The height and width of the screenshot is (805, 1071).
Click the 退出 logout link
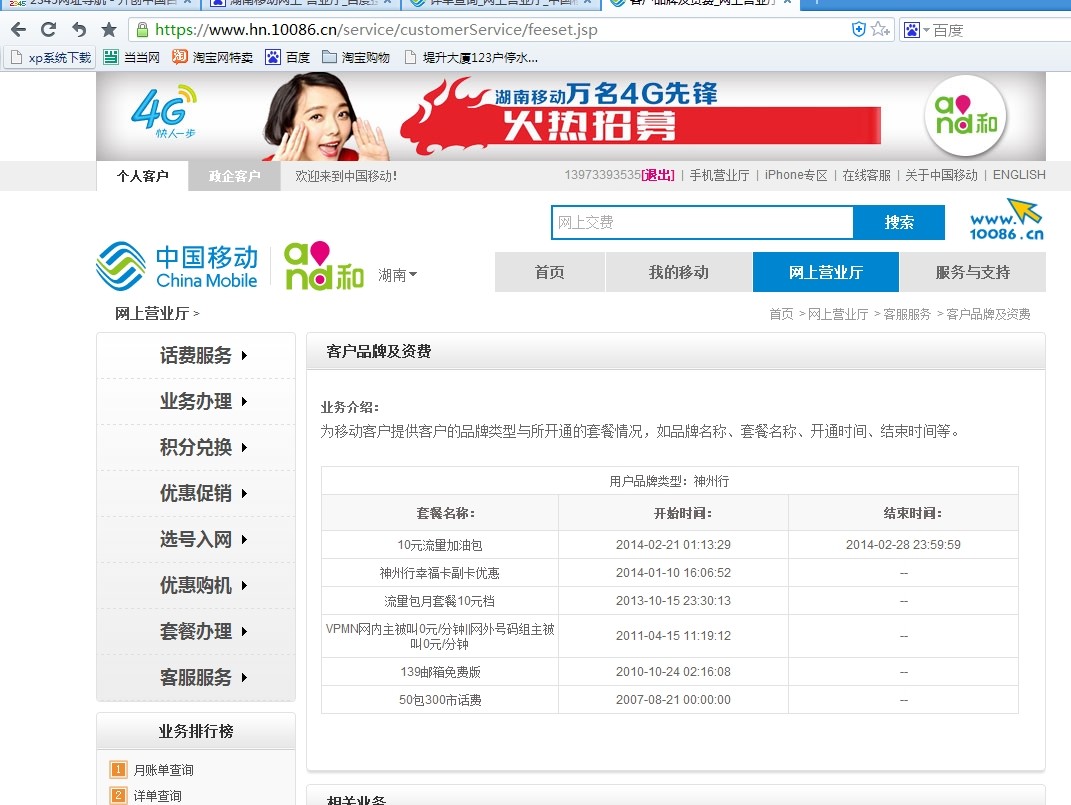658,175
